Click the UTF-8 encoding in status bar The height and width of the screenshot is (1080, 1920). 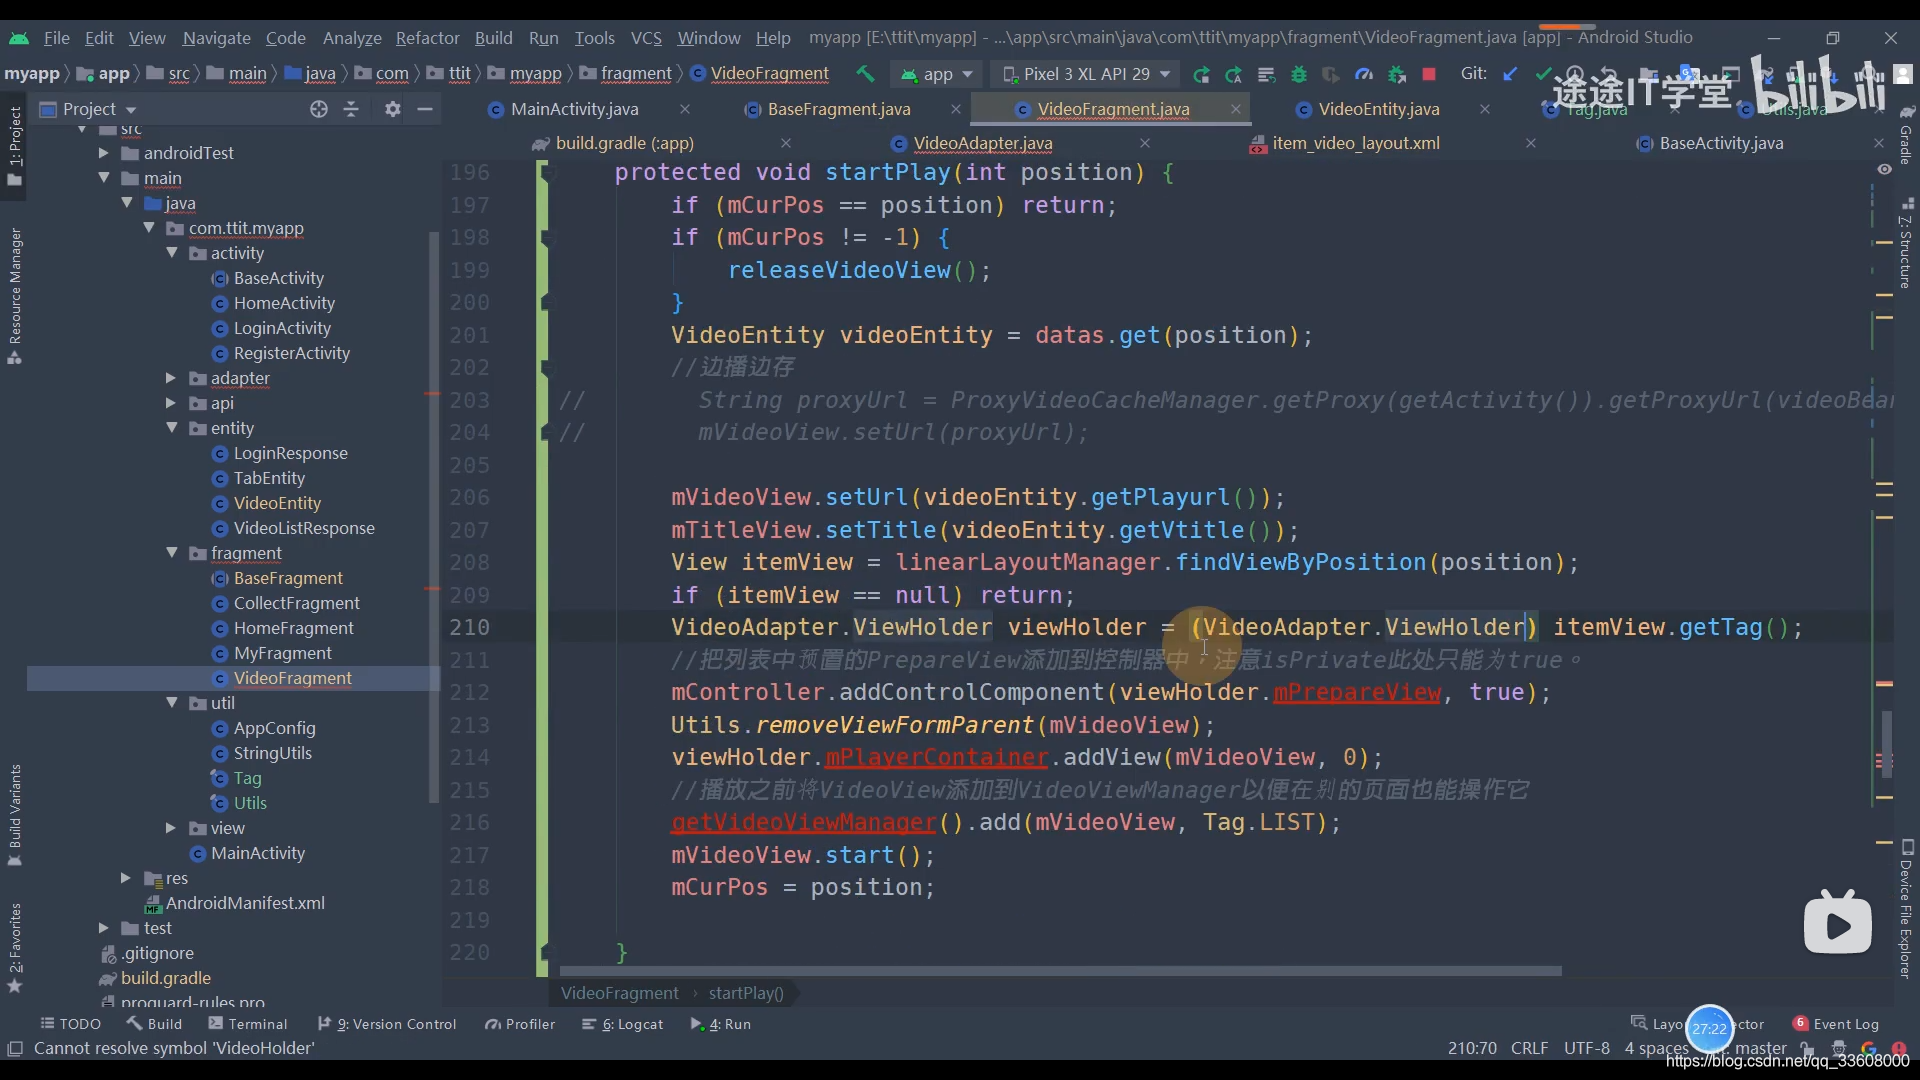pos(1586,1048)
